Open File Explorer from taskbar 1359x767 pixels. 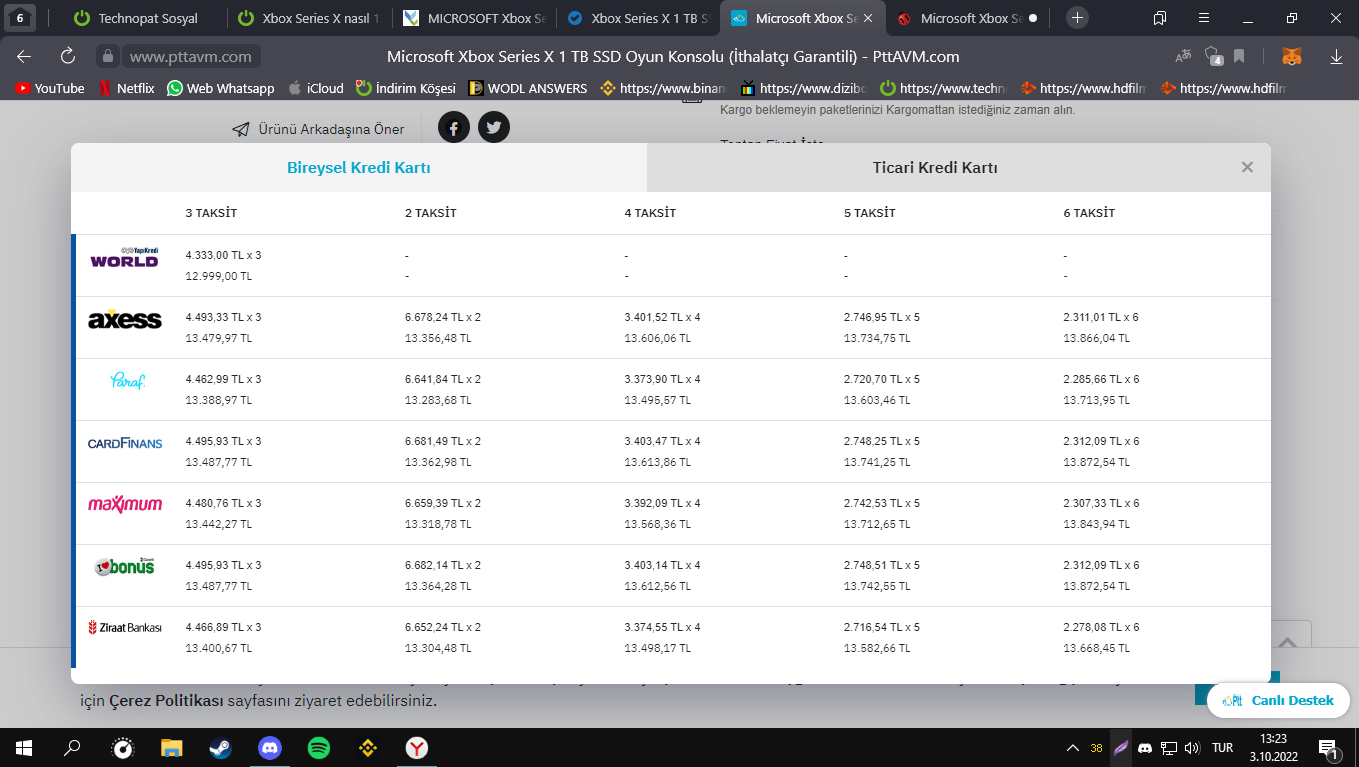pyautogui.click(x=172, y=747)
